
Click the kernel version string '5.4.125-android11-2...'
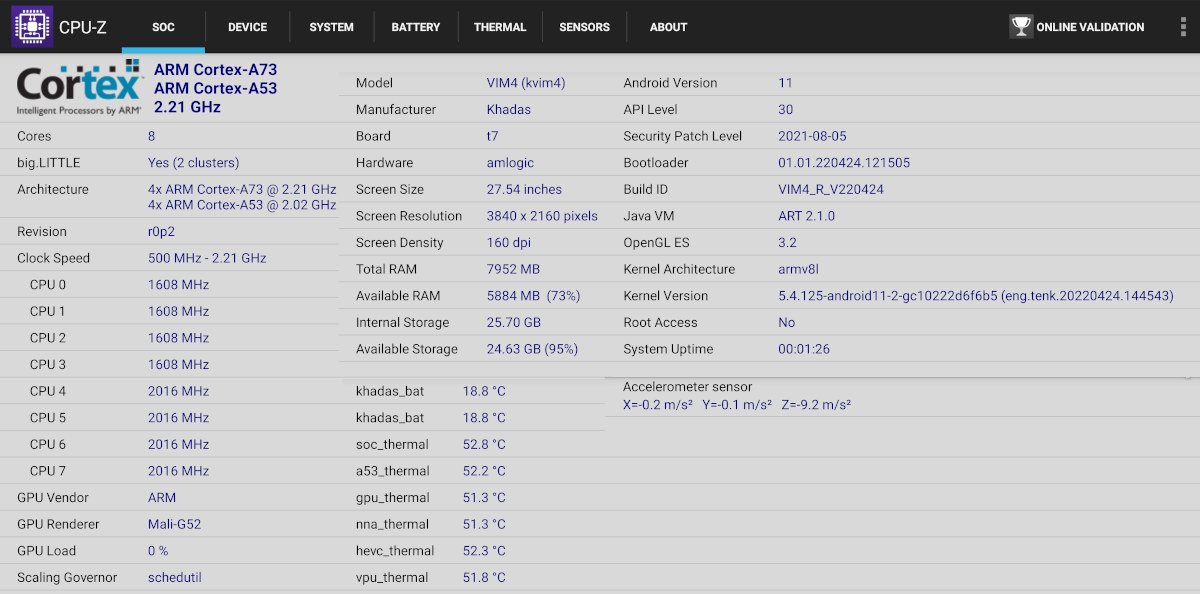pos(976,296)
